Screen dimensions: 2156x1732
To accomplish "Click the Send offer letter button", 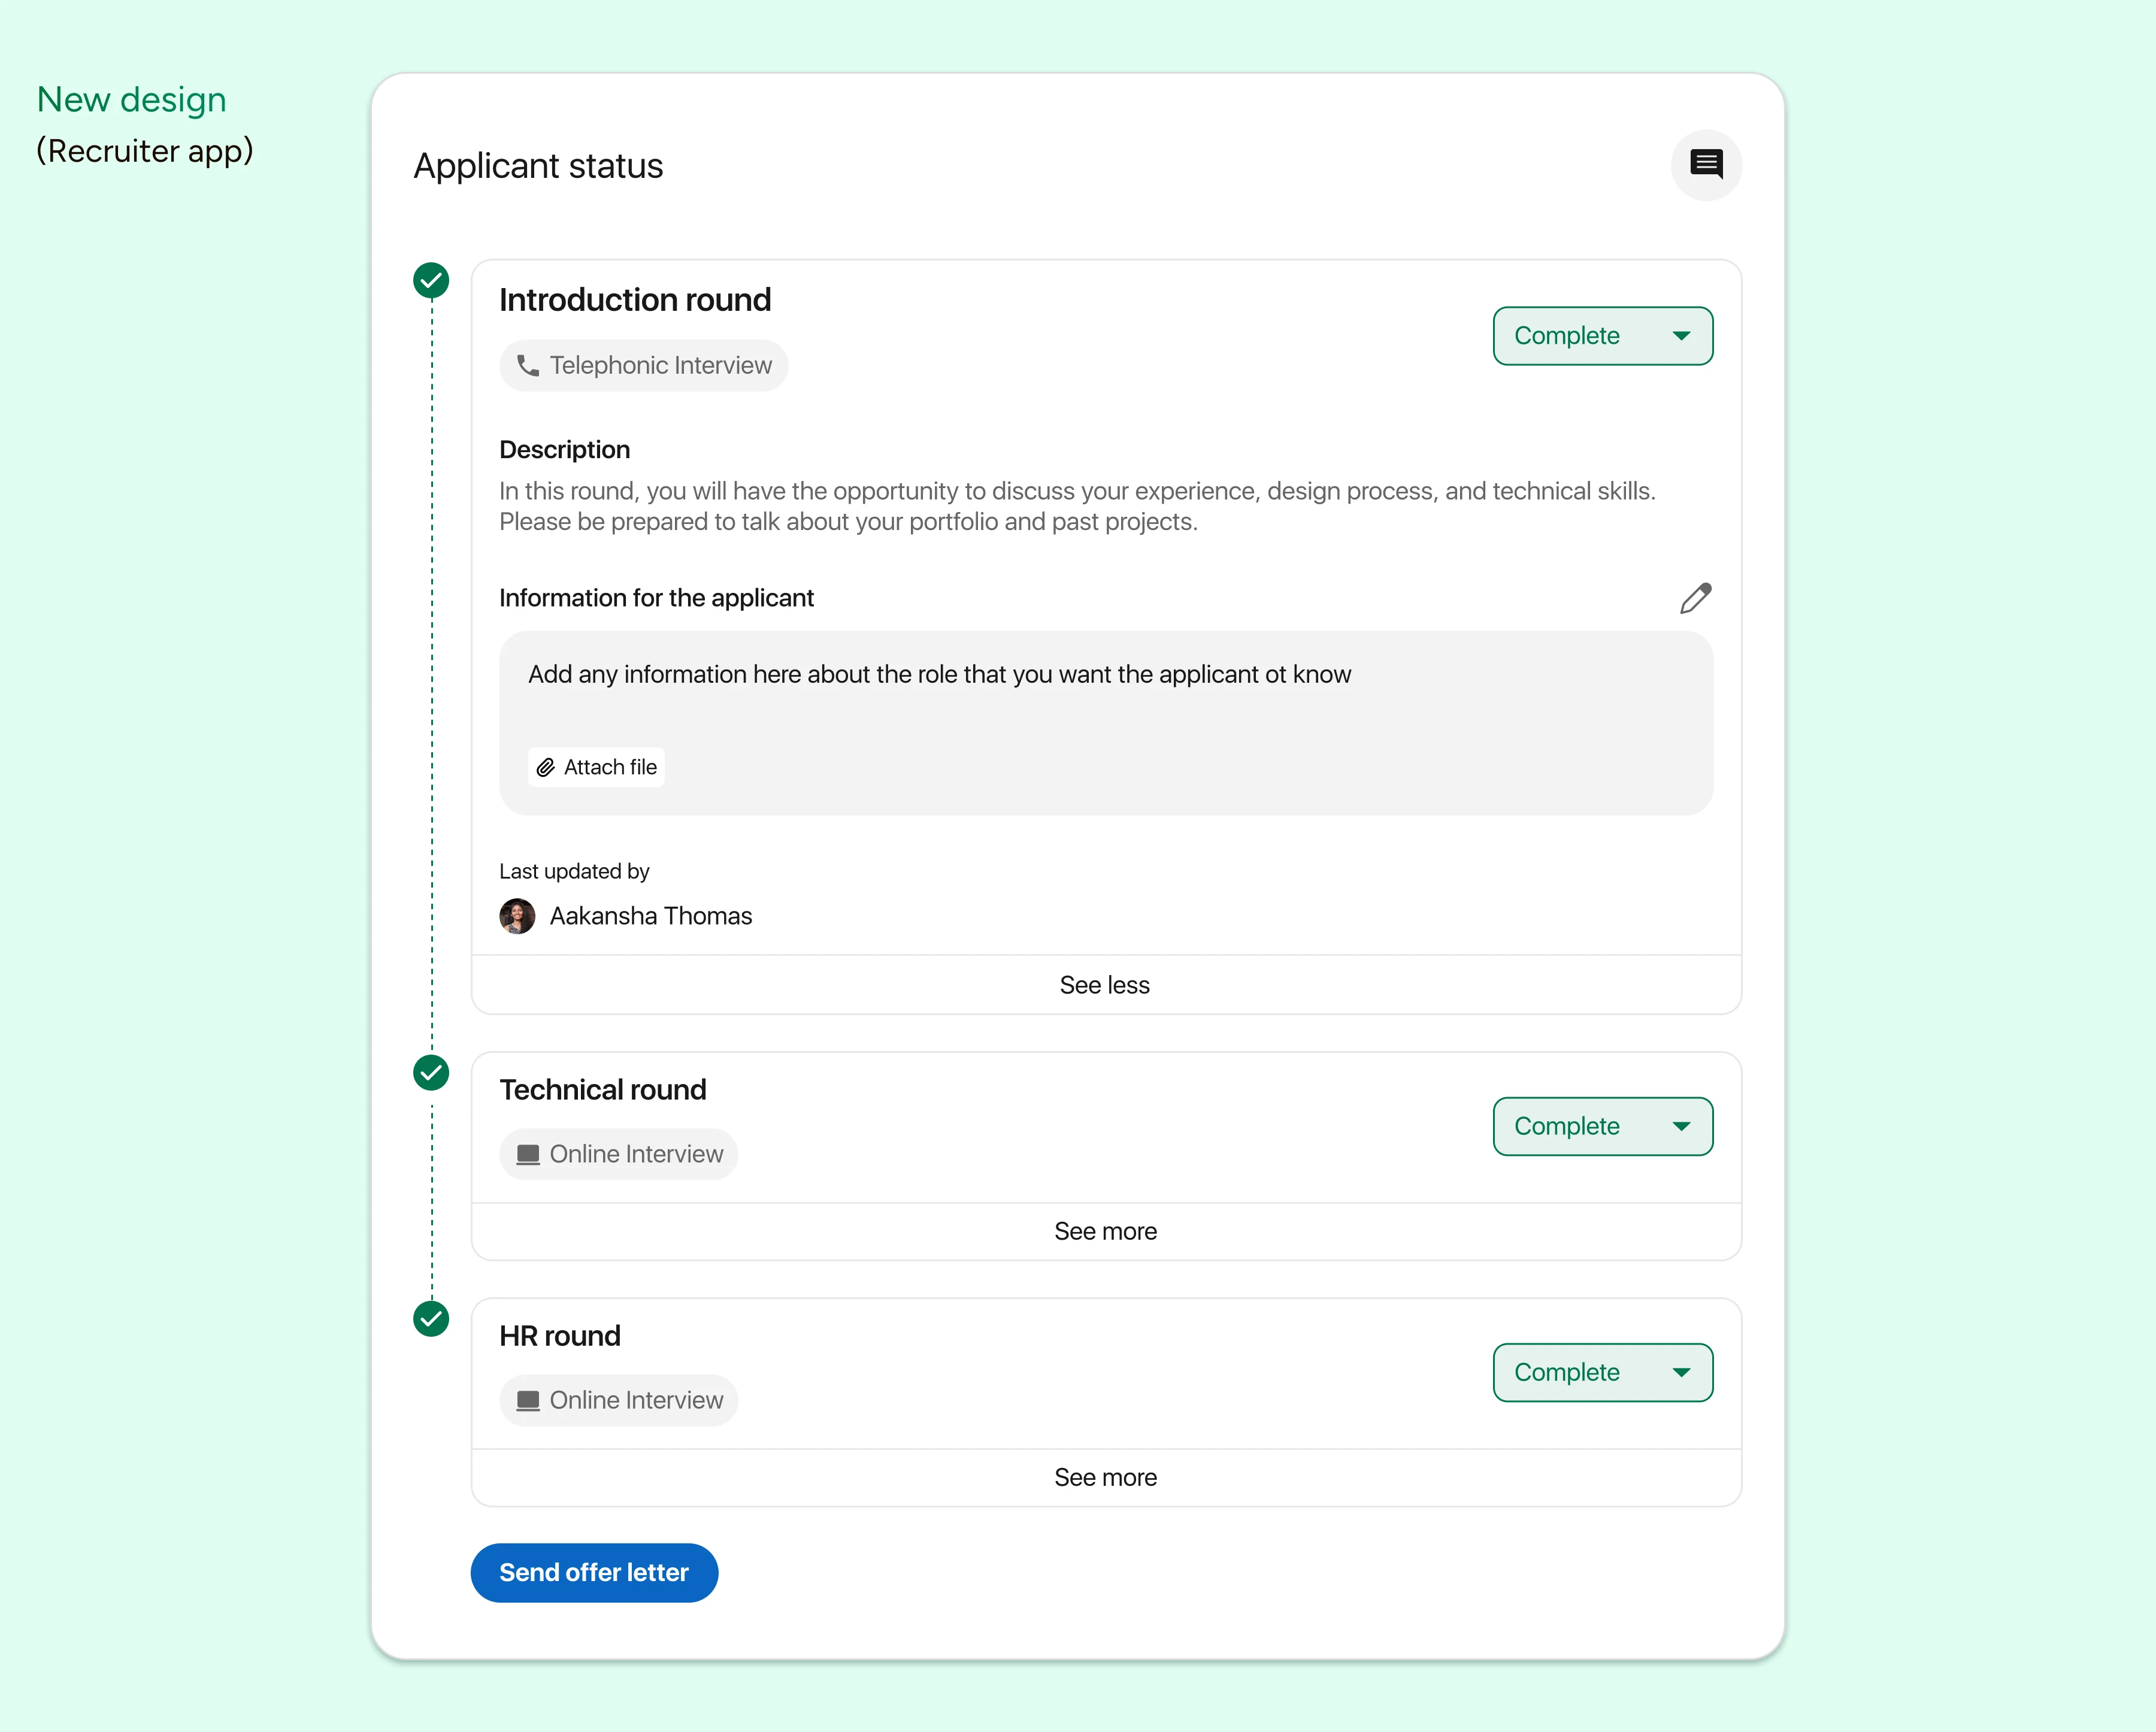I will click(594, 1572).
